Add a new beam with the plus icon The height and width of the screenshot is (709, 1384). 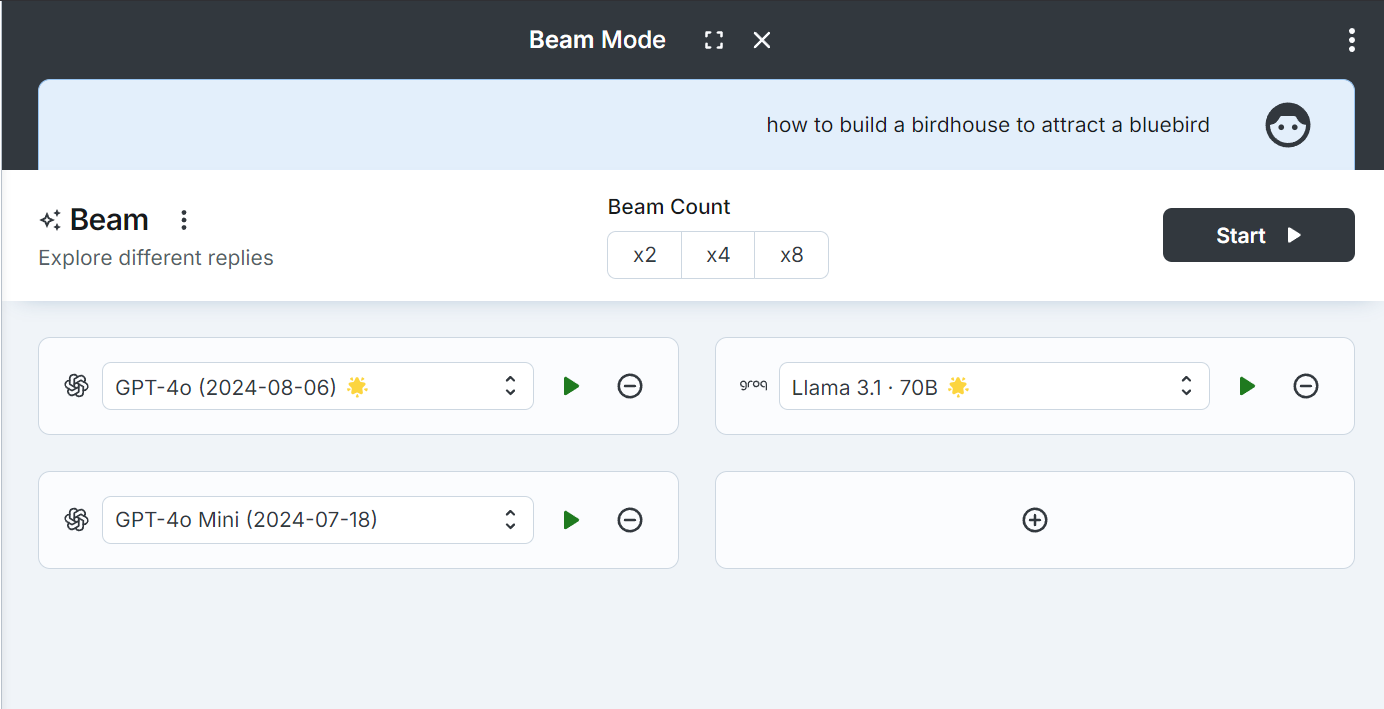pos(1035,520)
